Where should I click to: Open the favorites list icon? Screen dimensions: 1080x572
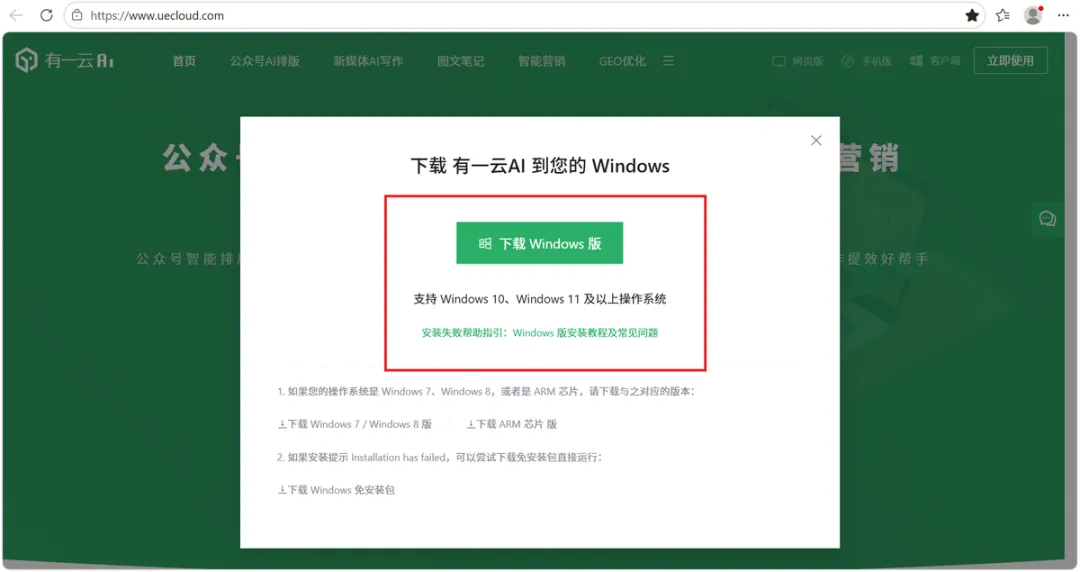pyautogui.click(x=1003, y=15)
